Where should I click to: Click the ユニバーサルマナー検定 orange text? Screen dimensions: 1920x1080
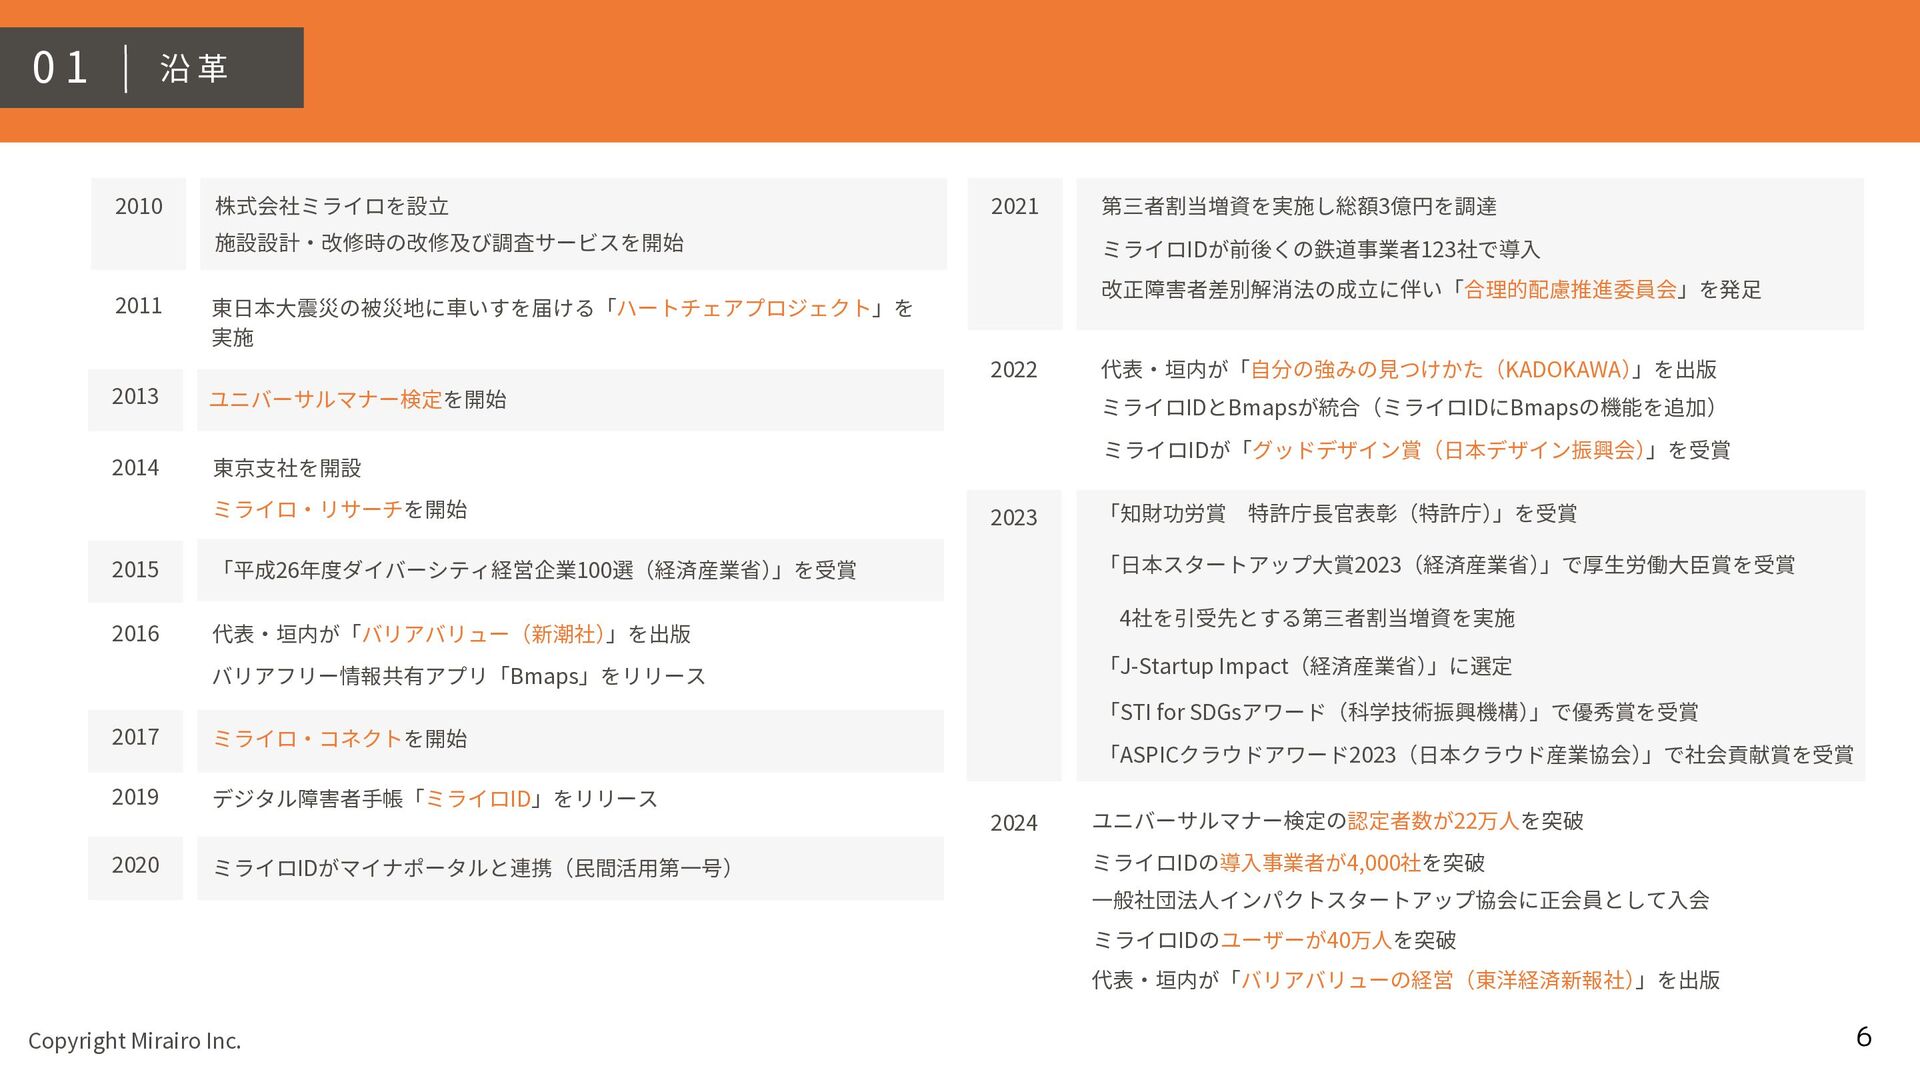tap(325, 400)
